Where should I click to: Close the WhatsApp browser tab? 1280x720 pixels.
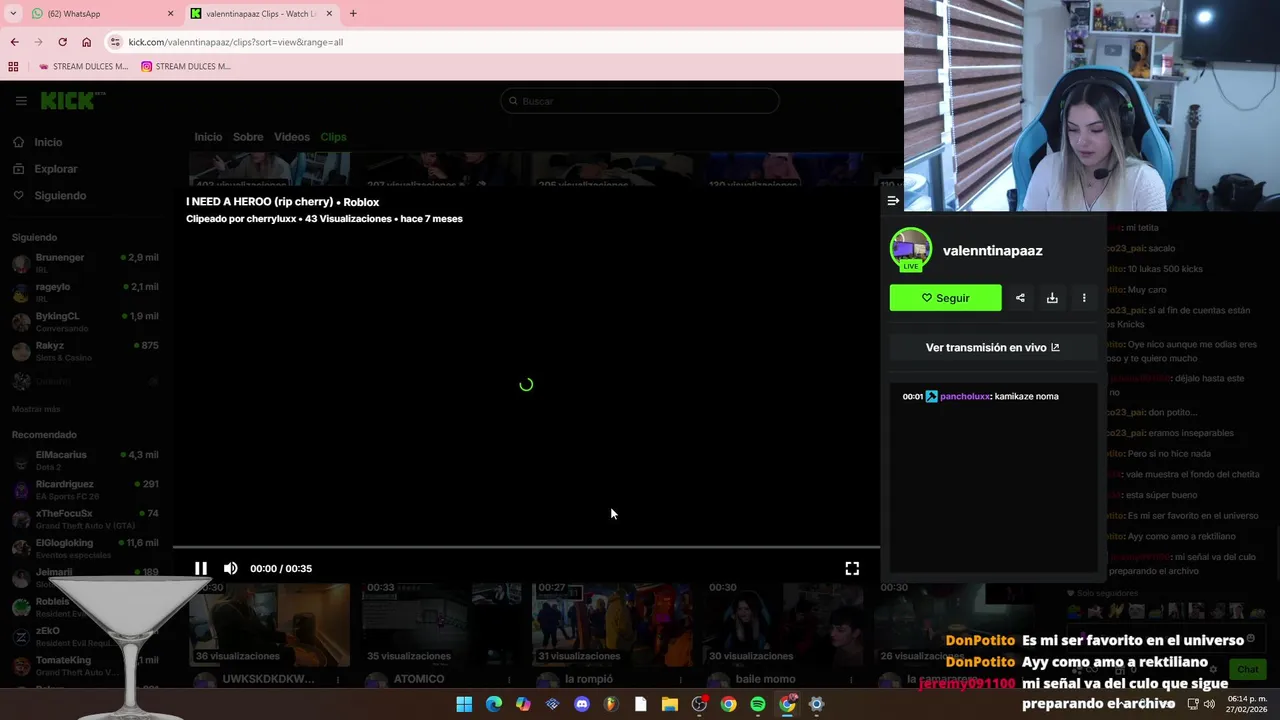170,14
